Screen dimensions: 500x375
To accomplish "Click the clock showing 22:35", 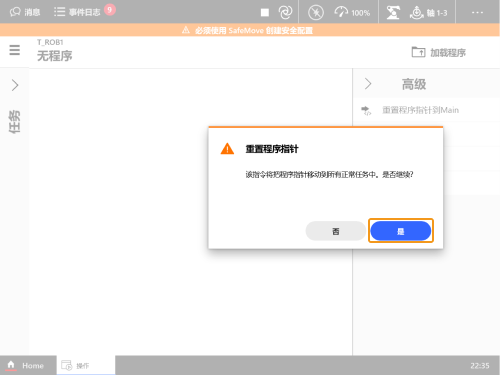I will [x=480, y=366].
